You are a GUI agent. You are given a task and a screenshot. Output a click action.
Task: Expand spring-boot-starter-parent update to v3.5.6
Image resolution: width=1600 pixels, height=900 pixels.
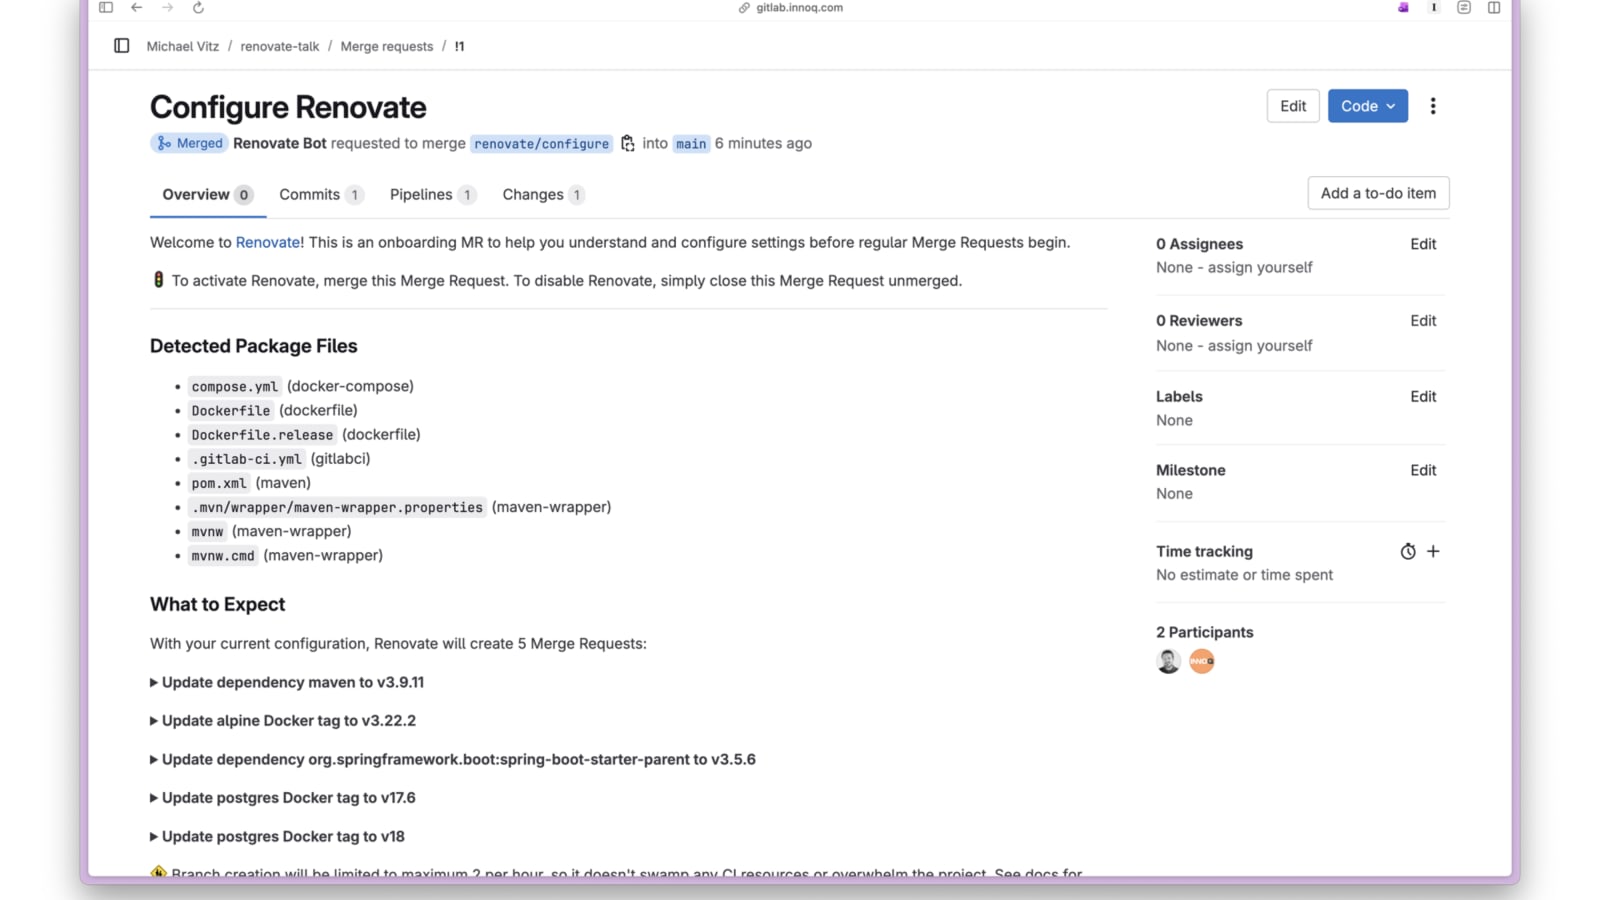click(x=453, y=760)
